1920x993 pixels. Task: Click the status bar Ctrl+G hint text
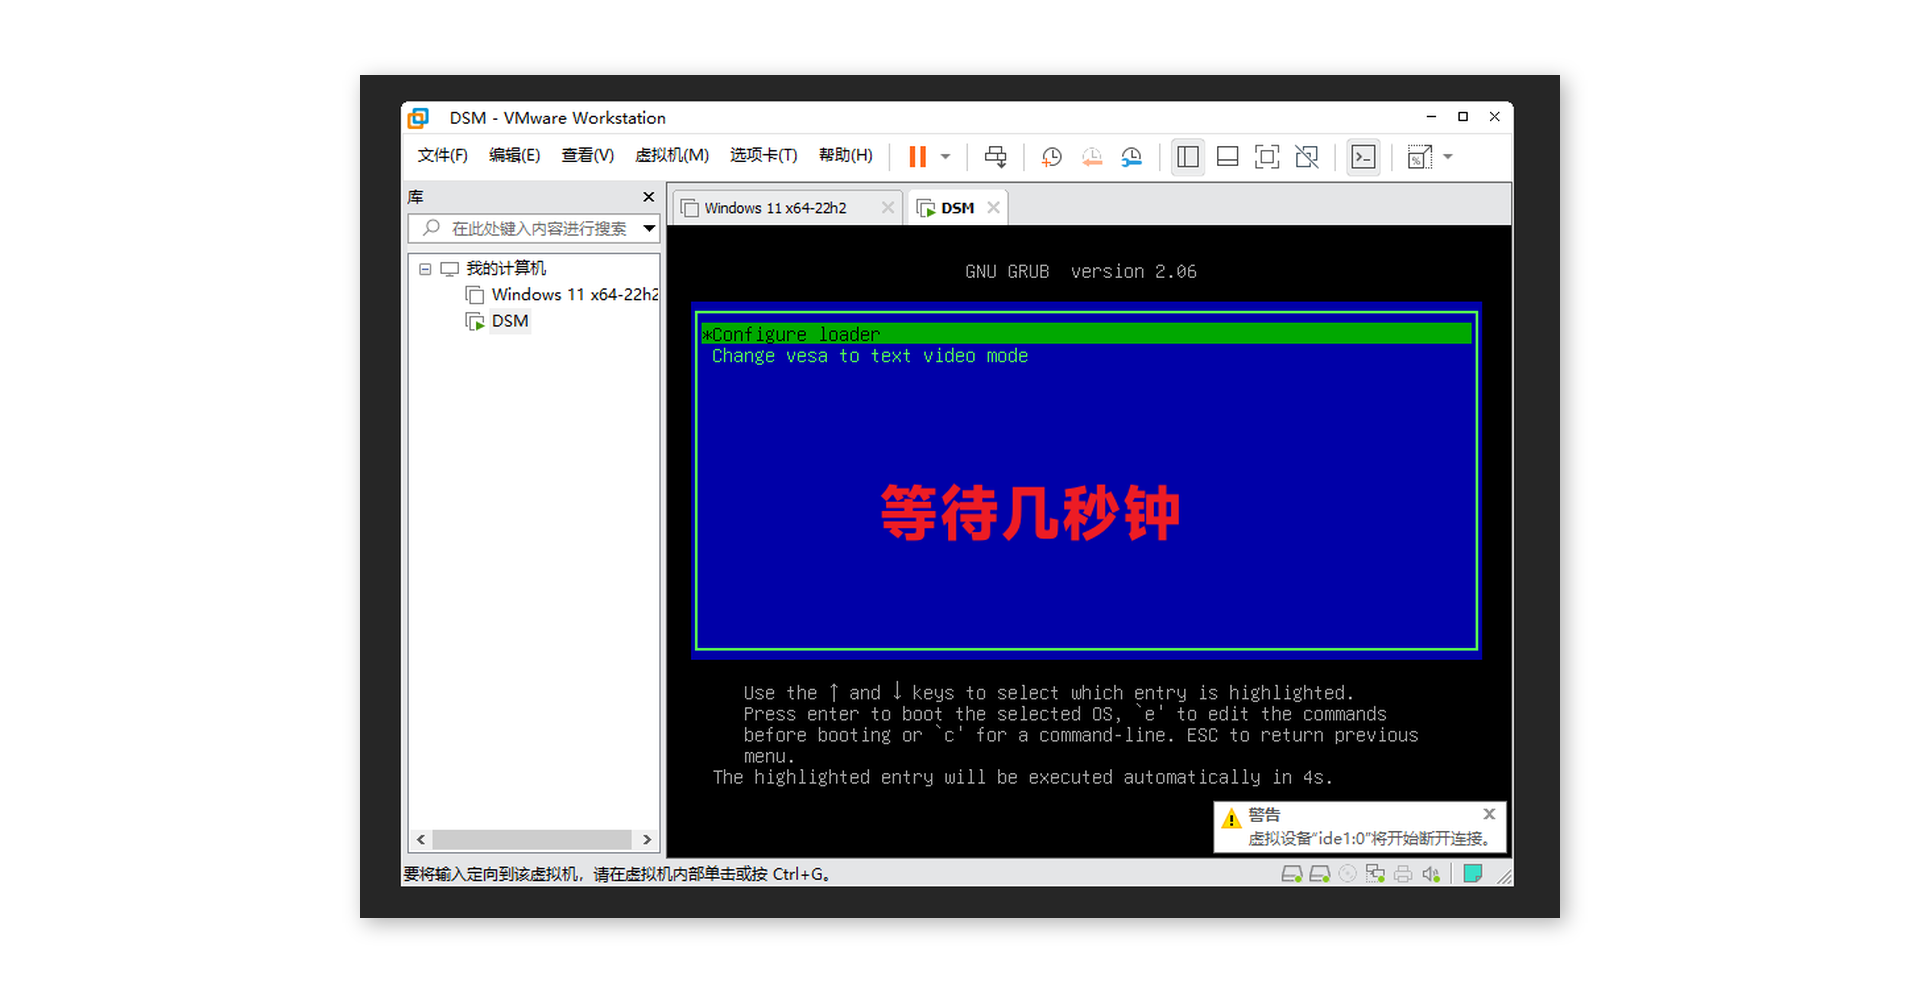[x=616, y=874]
